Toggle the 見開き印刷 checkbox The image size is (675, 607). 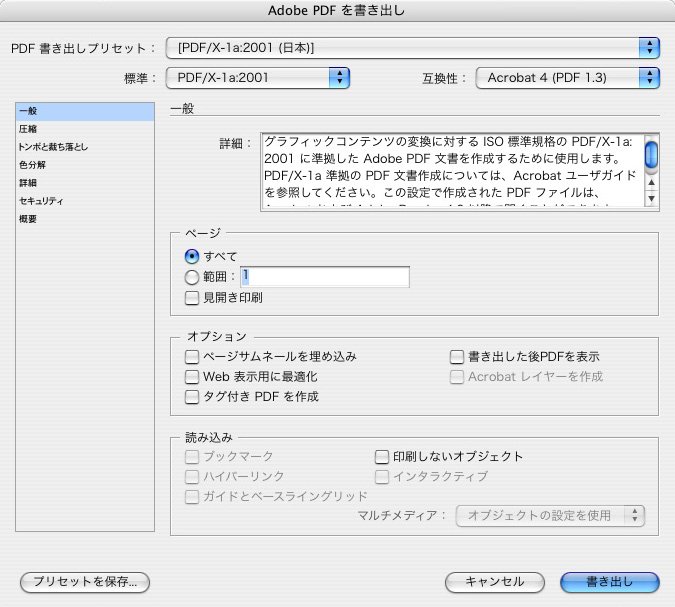[192, 298]
